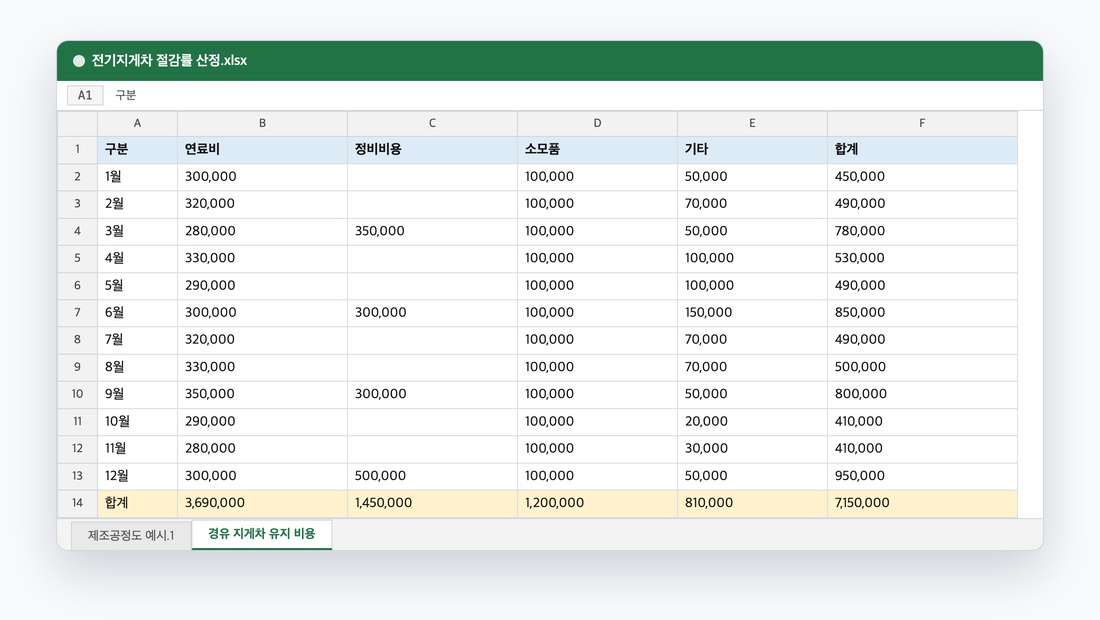Click the 7월 cell
The image size is (1100, 620).
pyautogui.click(x=138, y=340)
